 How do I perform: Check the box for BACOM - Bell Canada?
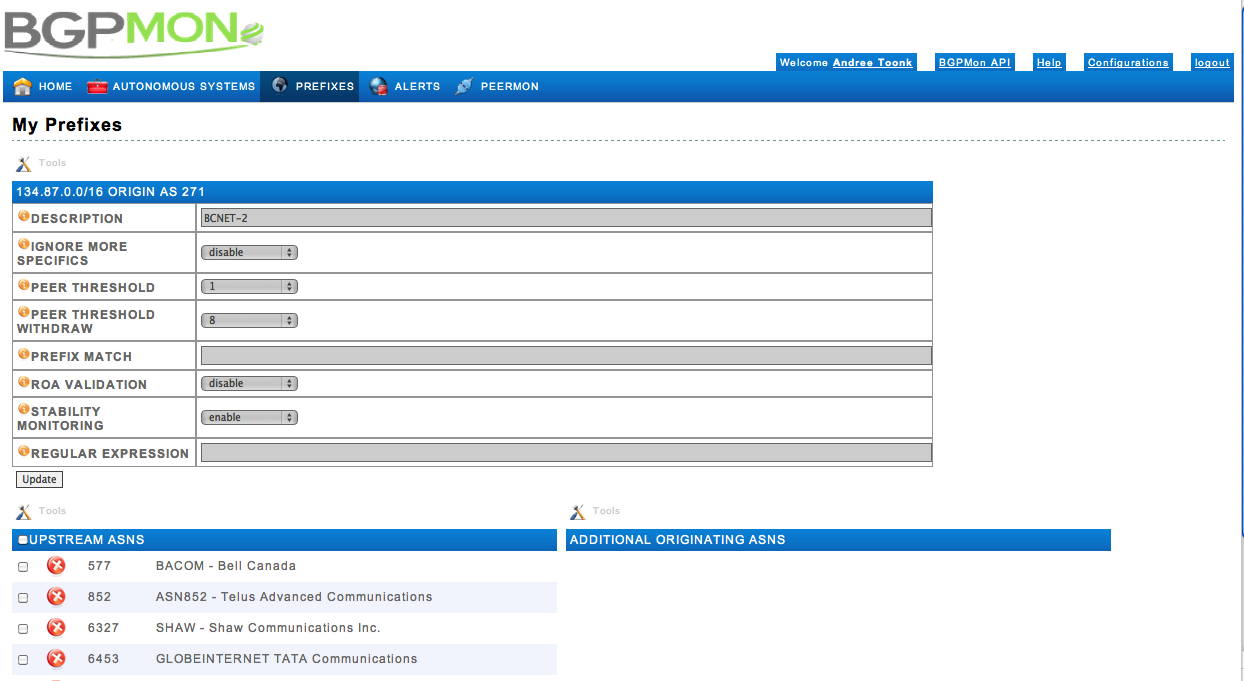point(23,567)
